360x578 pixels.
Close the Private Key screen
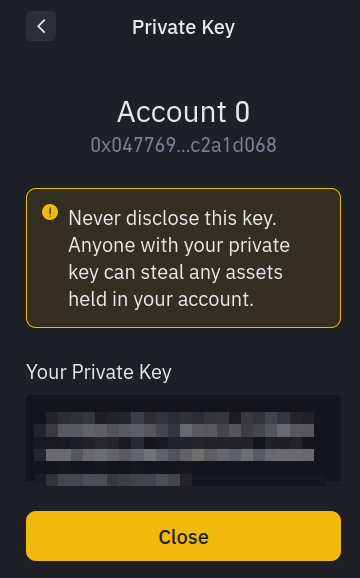pos(184,536)
